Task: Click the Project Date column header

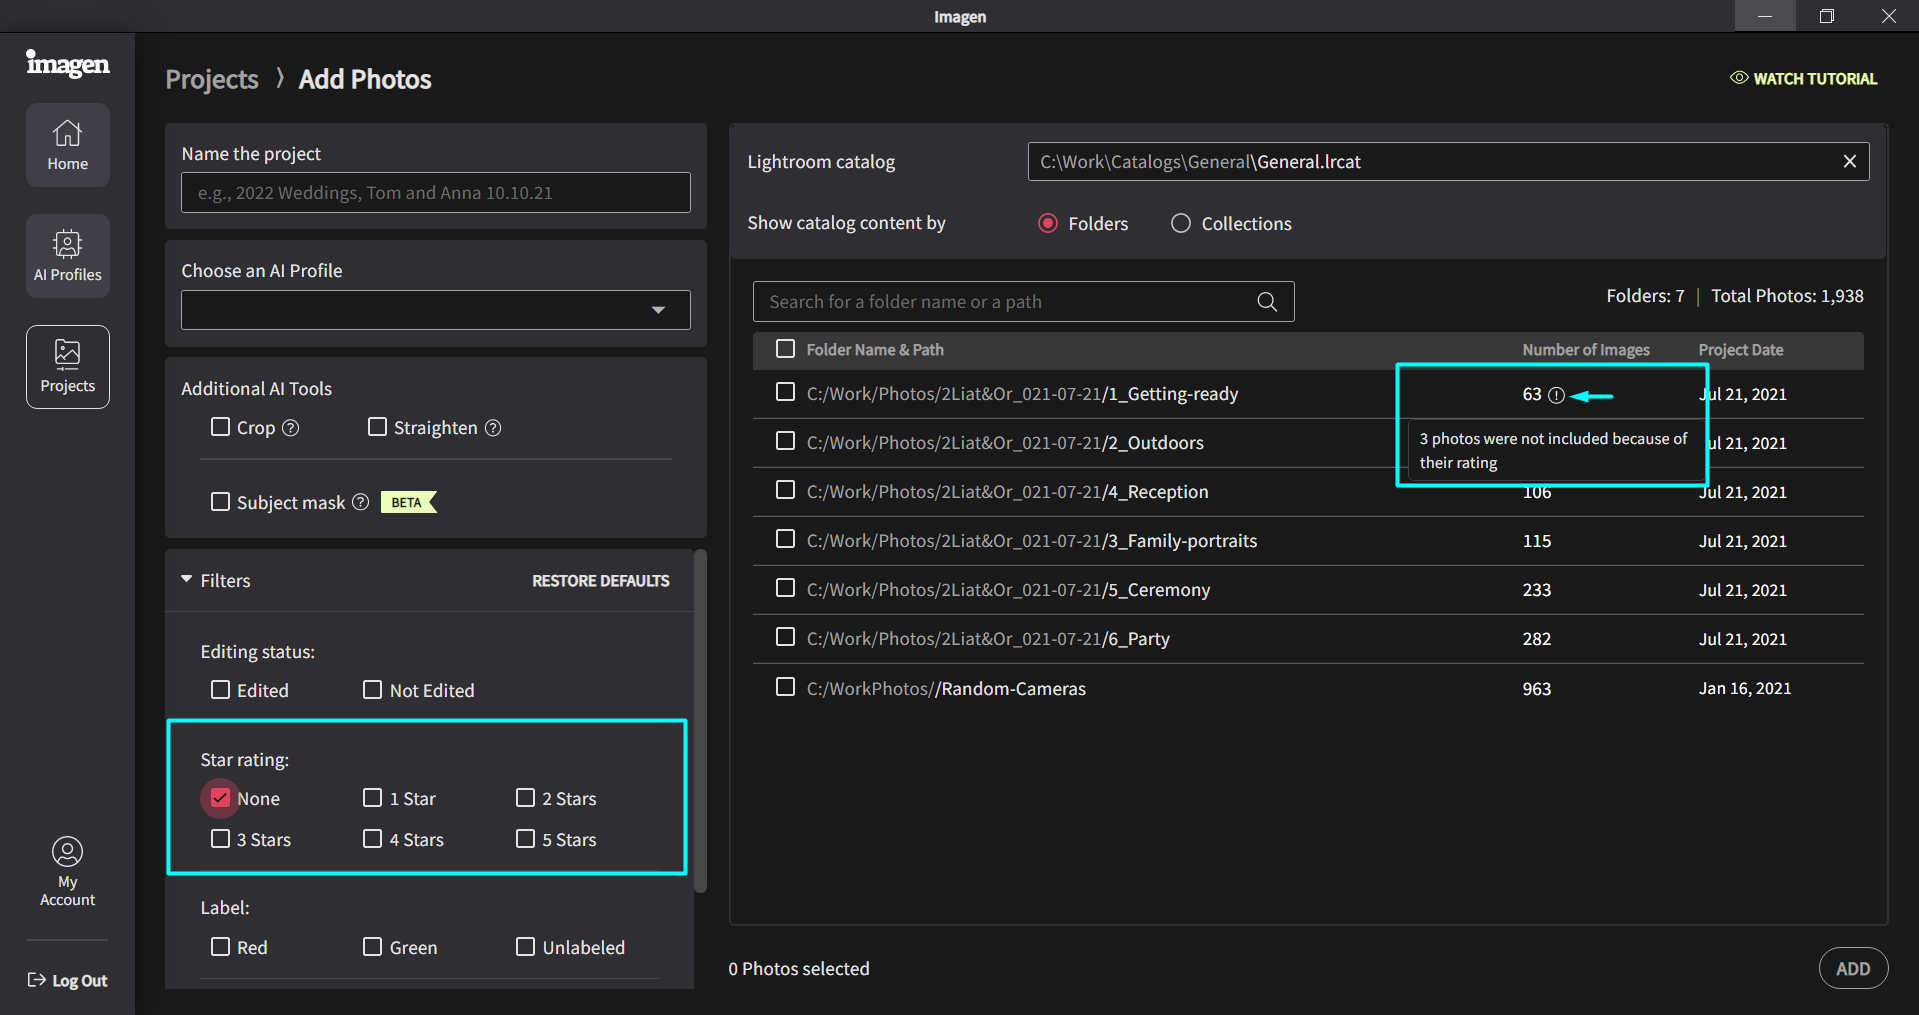Action: point(1741,350)
